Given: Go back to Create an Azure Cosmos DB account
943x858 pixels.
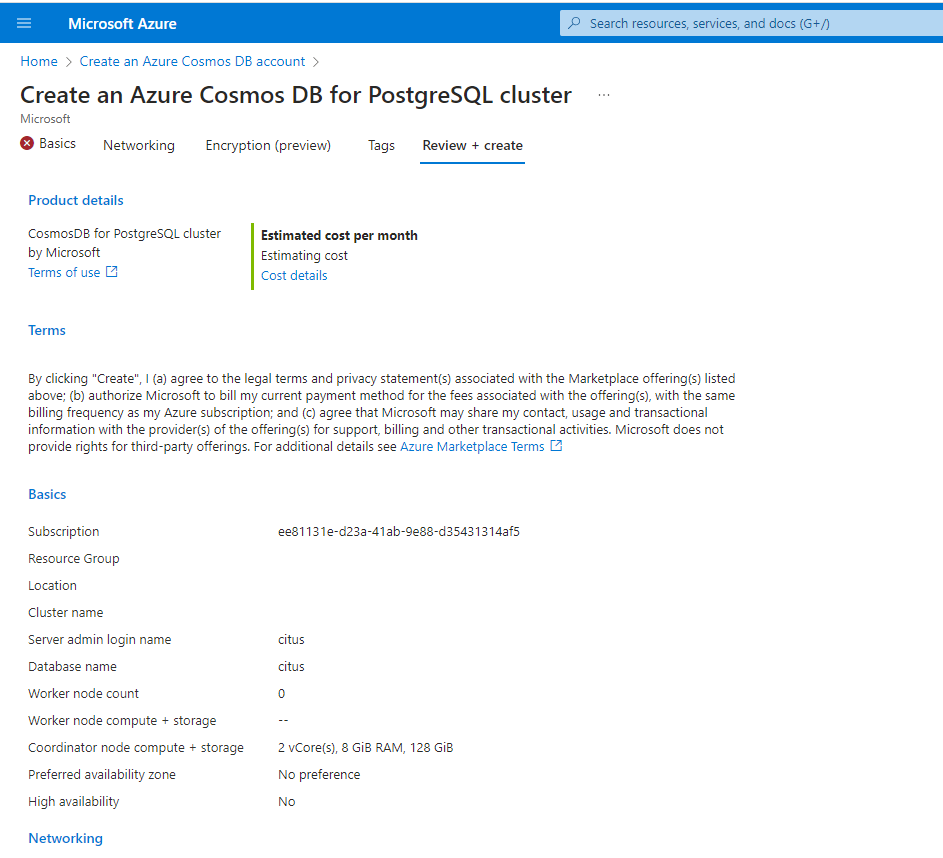Looking at the screenshot, I should [192, 62].
